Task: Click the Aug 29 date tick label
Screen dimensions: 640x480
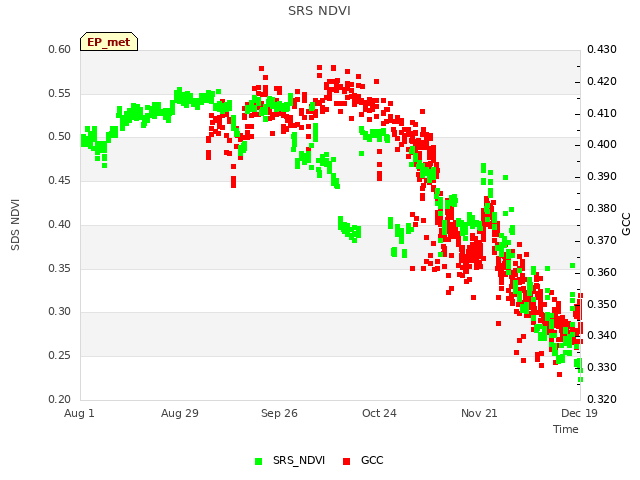Action: click(180, 413)
